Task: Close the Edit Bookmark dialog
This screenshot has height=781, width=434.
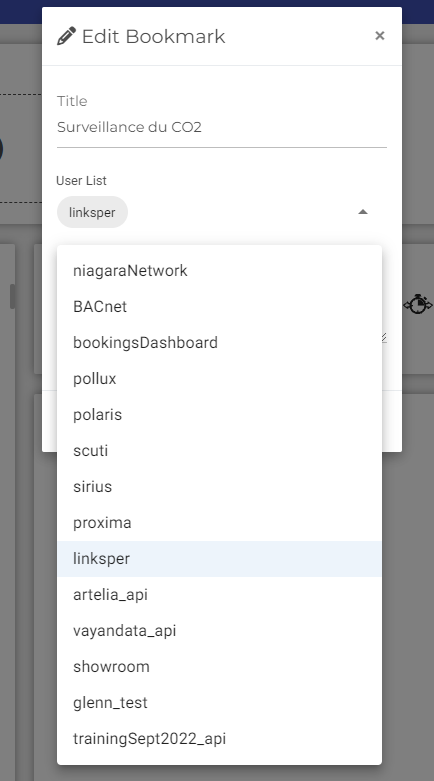Action: (380, 36)
